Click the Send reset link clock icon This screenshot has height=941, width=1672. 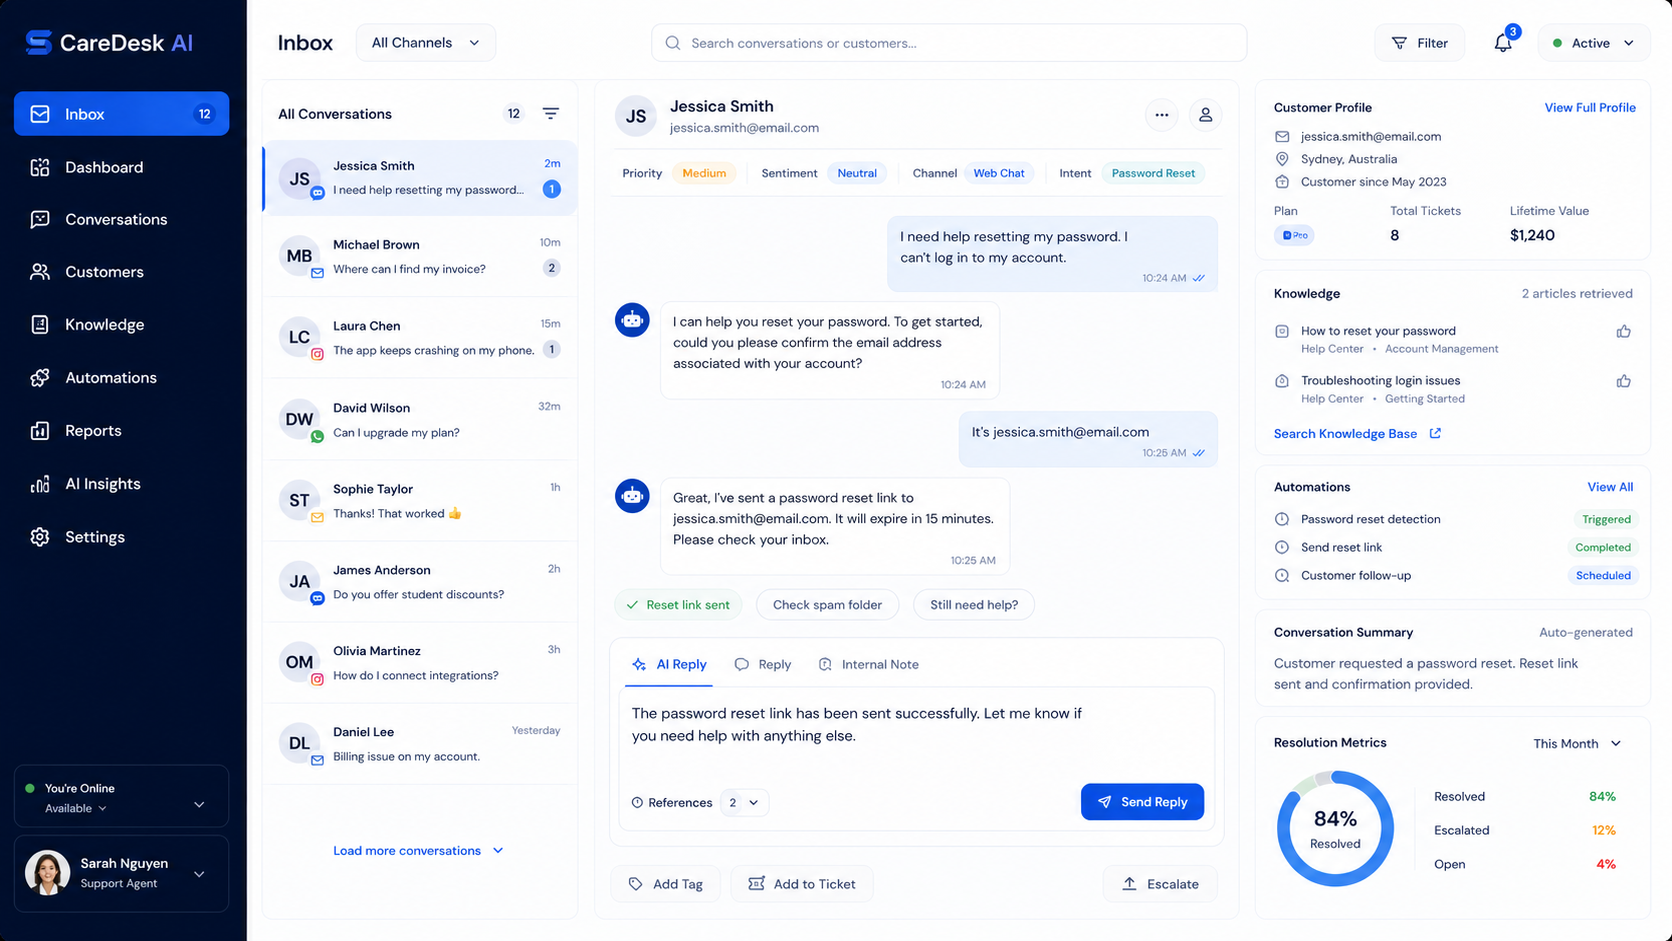(x=1282, y=547)
